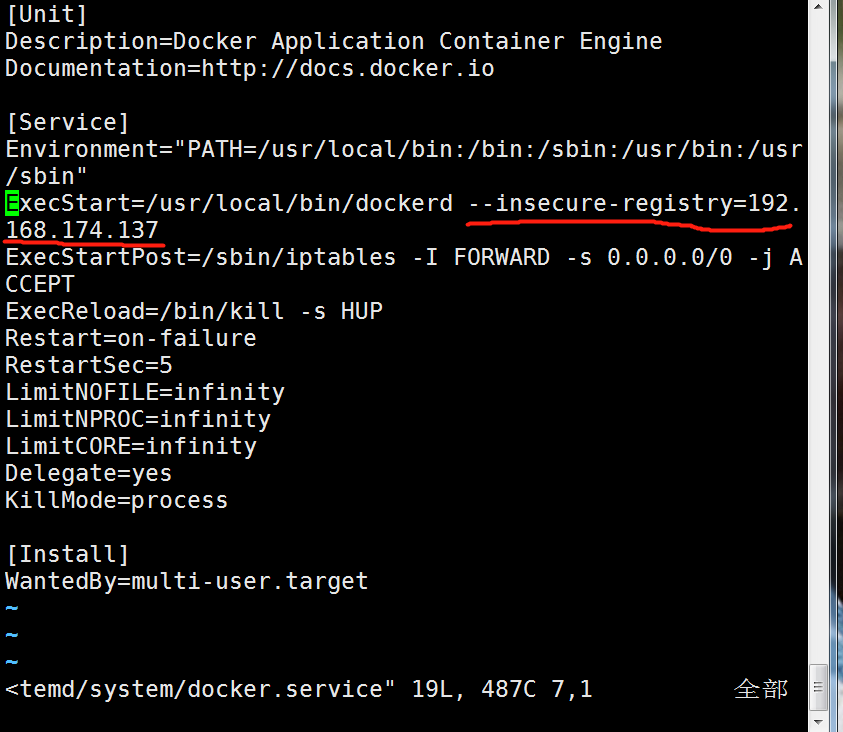Image resolution: width=843 pixels, height=732 pixels.
Task: Click the 168.174.137 IP address fragment
Action: (82, 231)
